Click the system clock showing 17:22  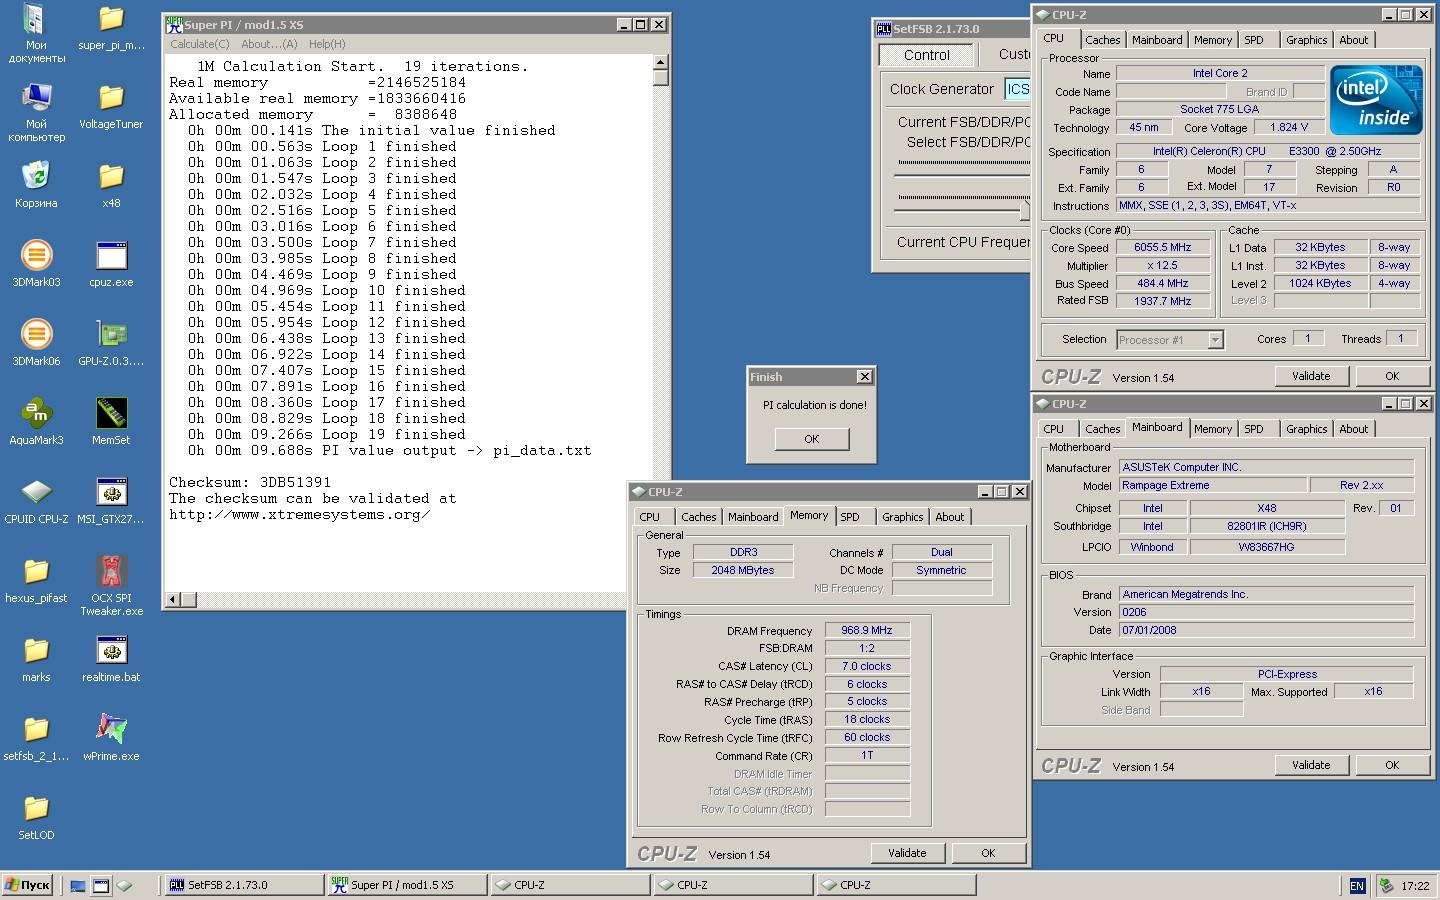(1415, 886)
